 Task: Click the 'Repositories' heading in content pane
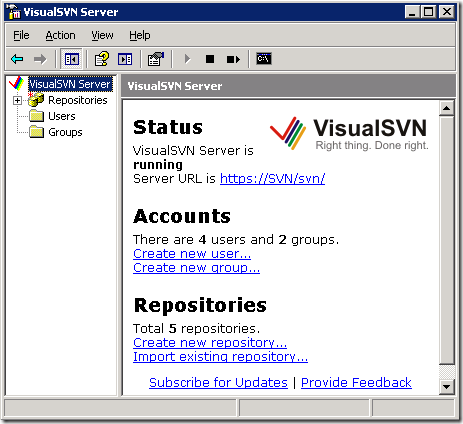coord(200,305)
